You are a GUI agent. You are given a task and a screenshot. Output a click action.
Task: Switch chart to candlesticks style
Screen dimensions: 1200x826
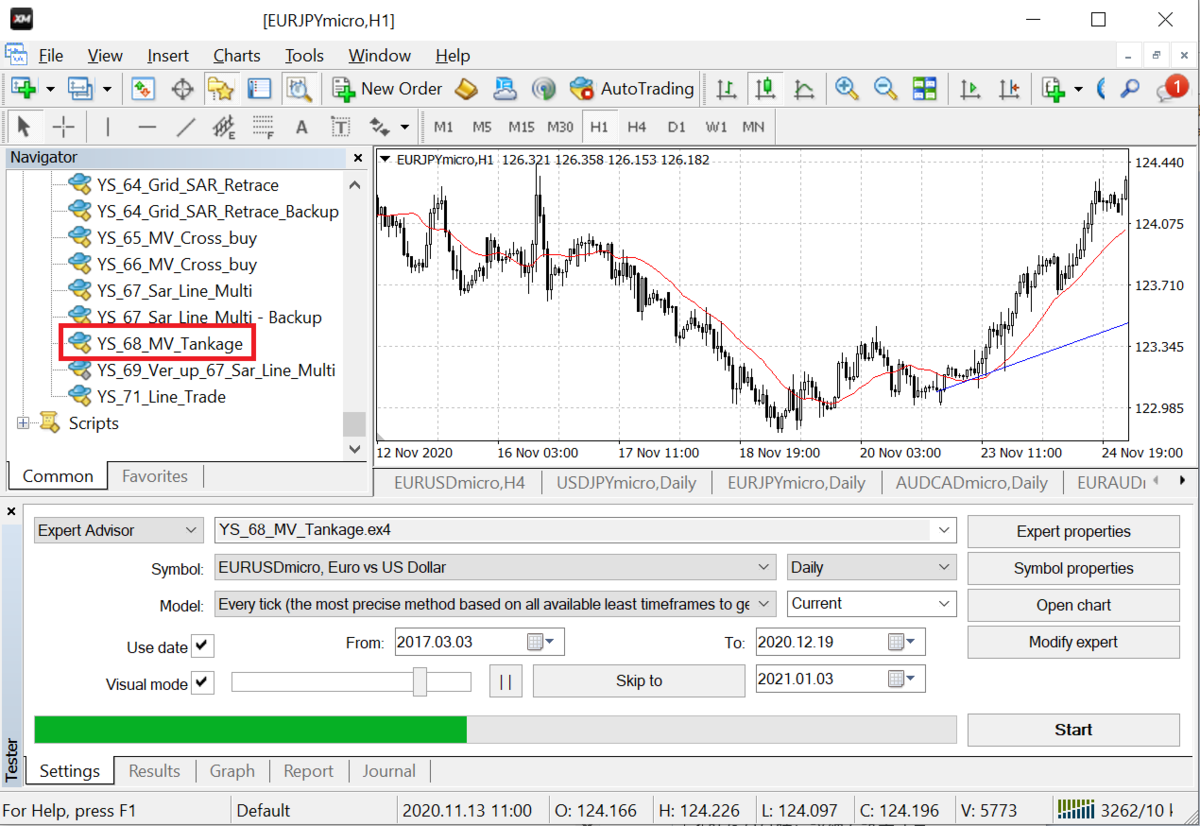point(766,89)
